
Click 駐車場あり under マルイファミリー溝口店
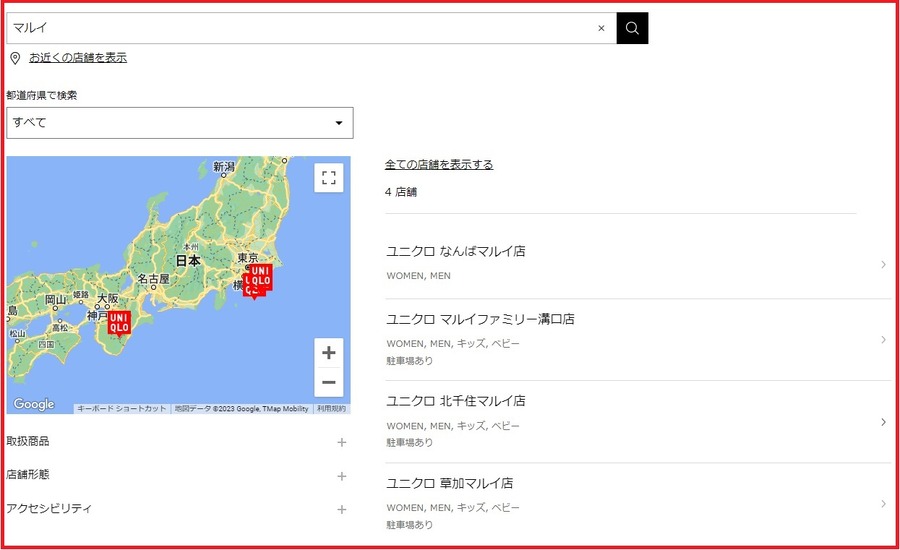coord(410,361)
